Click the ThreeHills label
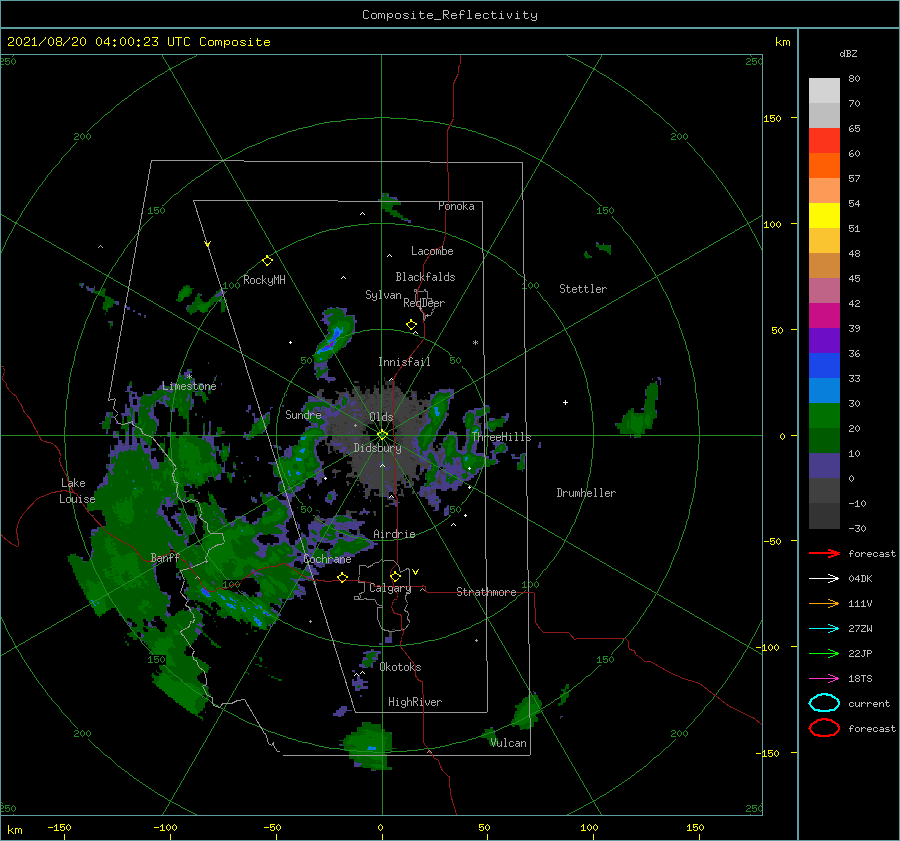 click(502, 437)
